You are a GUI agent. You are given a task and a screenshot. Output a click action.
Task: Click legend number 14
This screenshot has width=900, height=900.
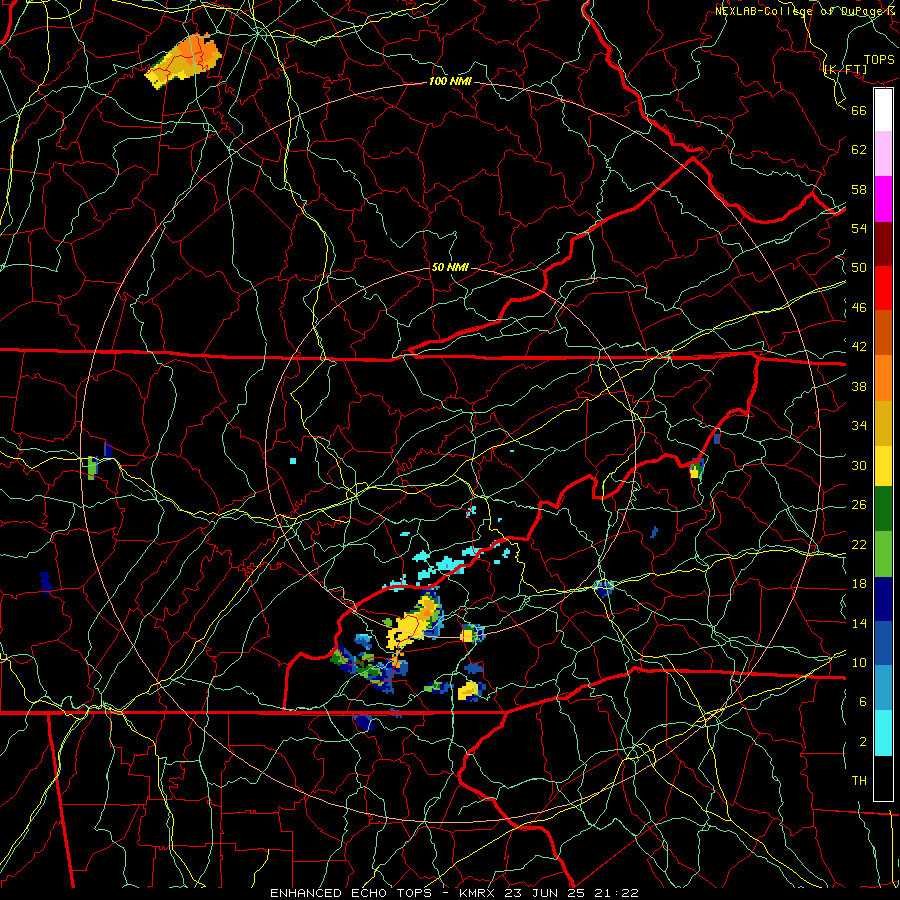pyautogui.click(x=859, y=623)
